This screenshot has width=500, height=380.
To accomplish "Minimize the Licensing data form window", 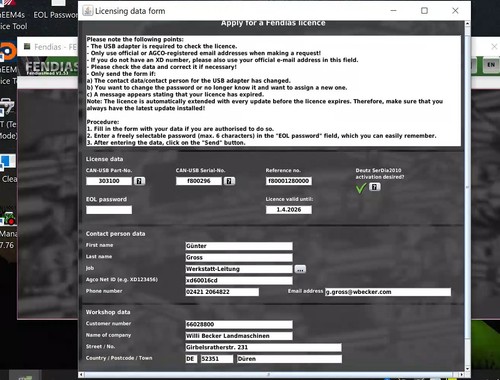I will pyautogui.click(x=394, y=11).
